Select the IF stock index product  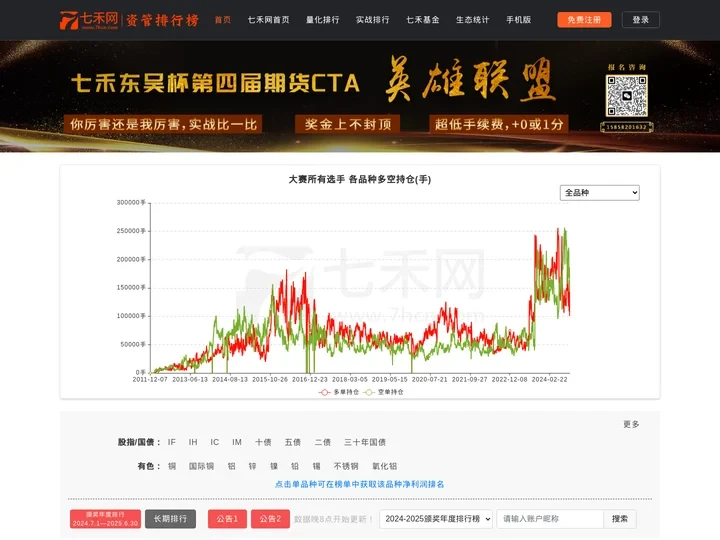point(172,442)
